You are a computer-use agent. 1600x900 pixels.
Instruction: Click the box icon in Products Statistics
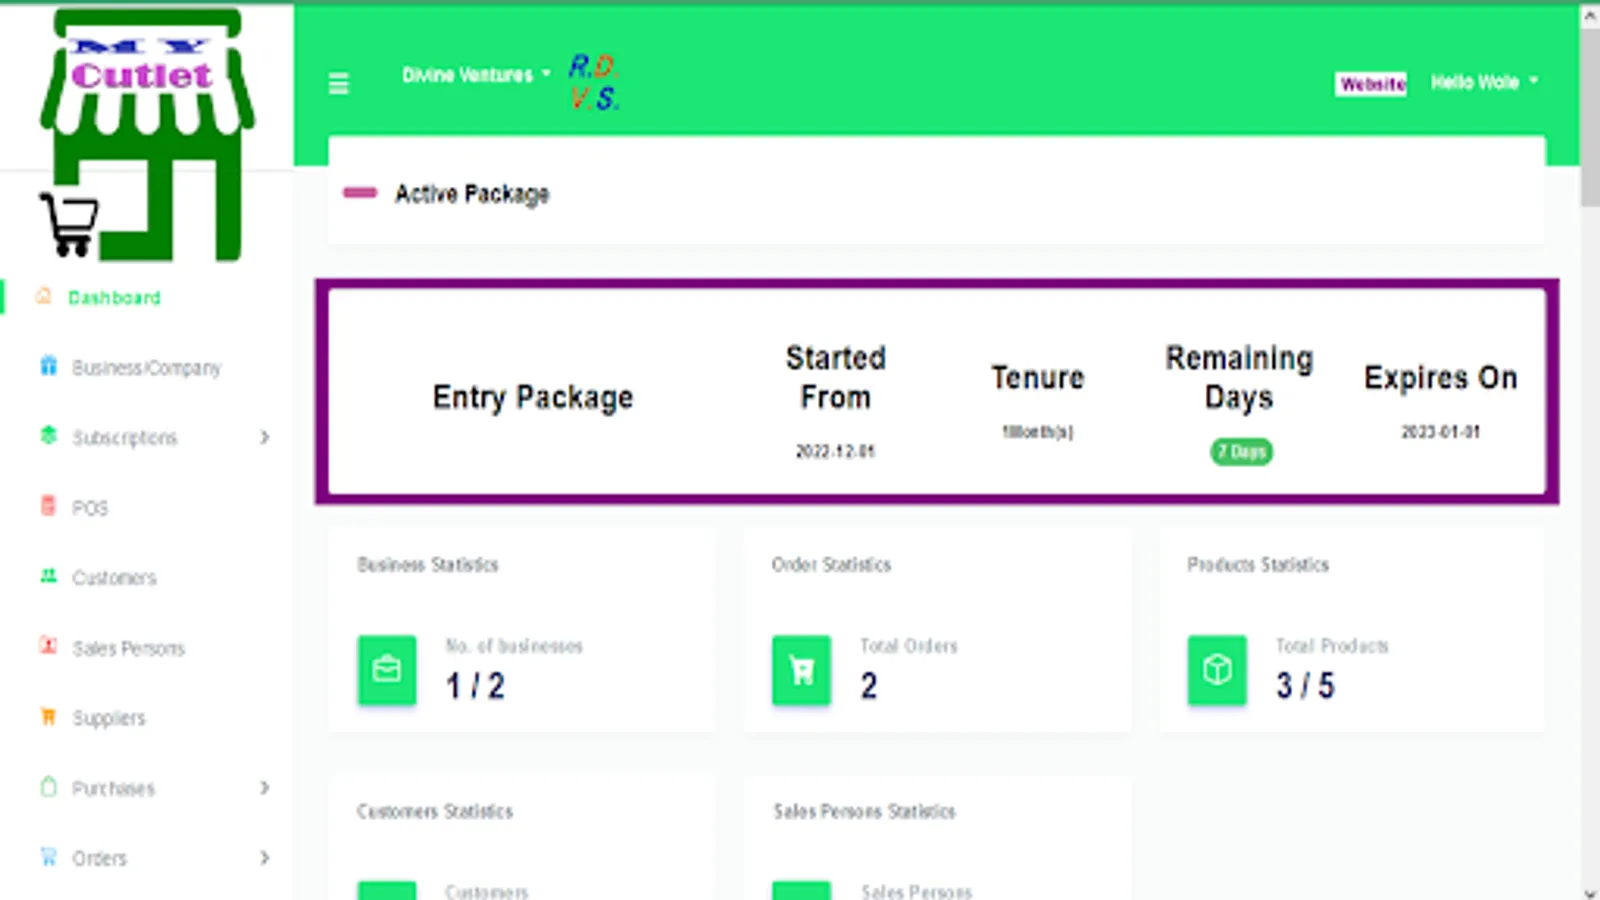[x=1217, y=669]
